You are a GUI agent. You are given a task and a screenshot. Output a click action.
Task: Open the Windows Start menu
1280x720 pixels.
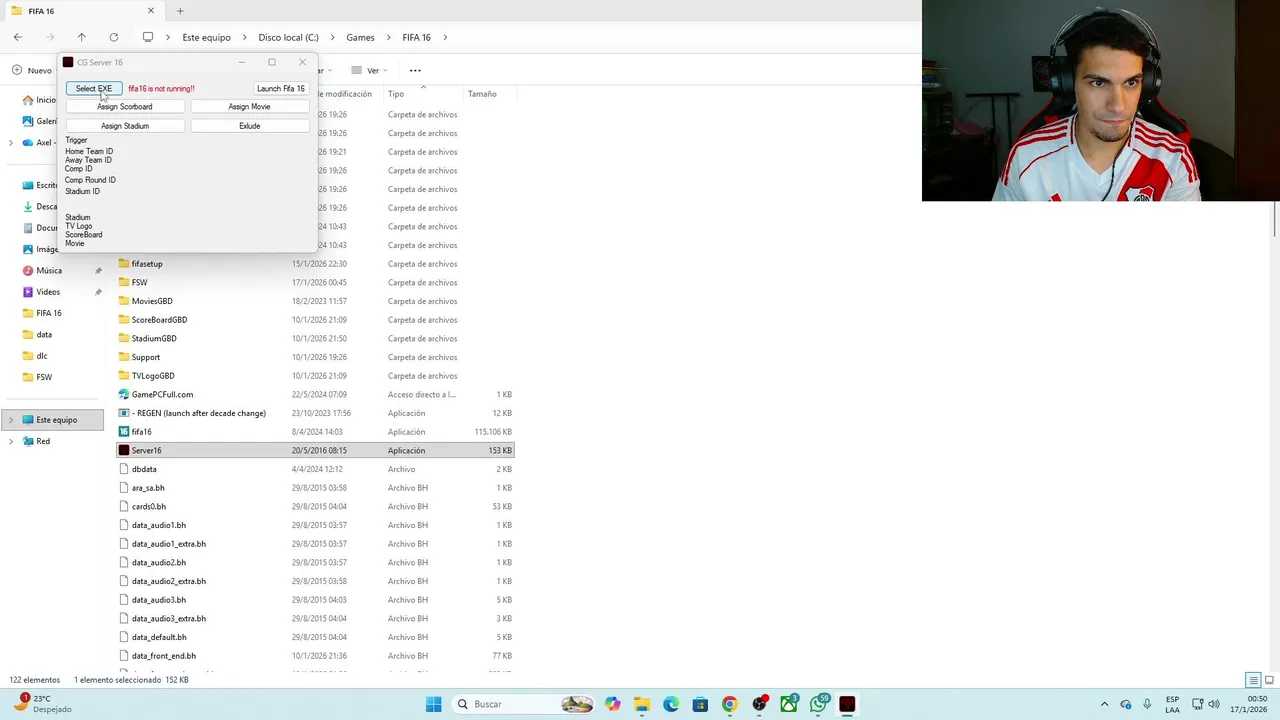[433, 704]
